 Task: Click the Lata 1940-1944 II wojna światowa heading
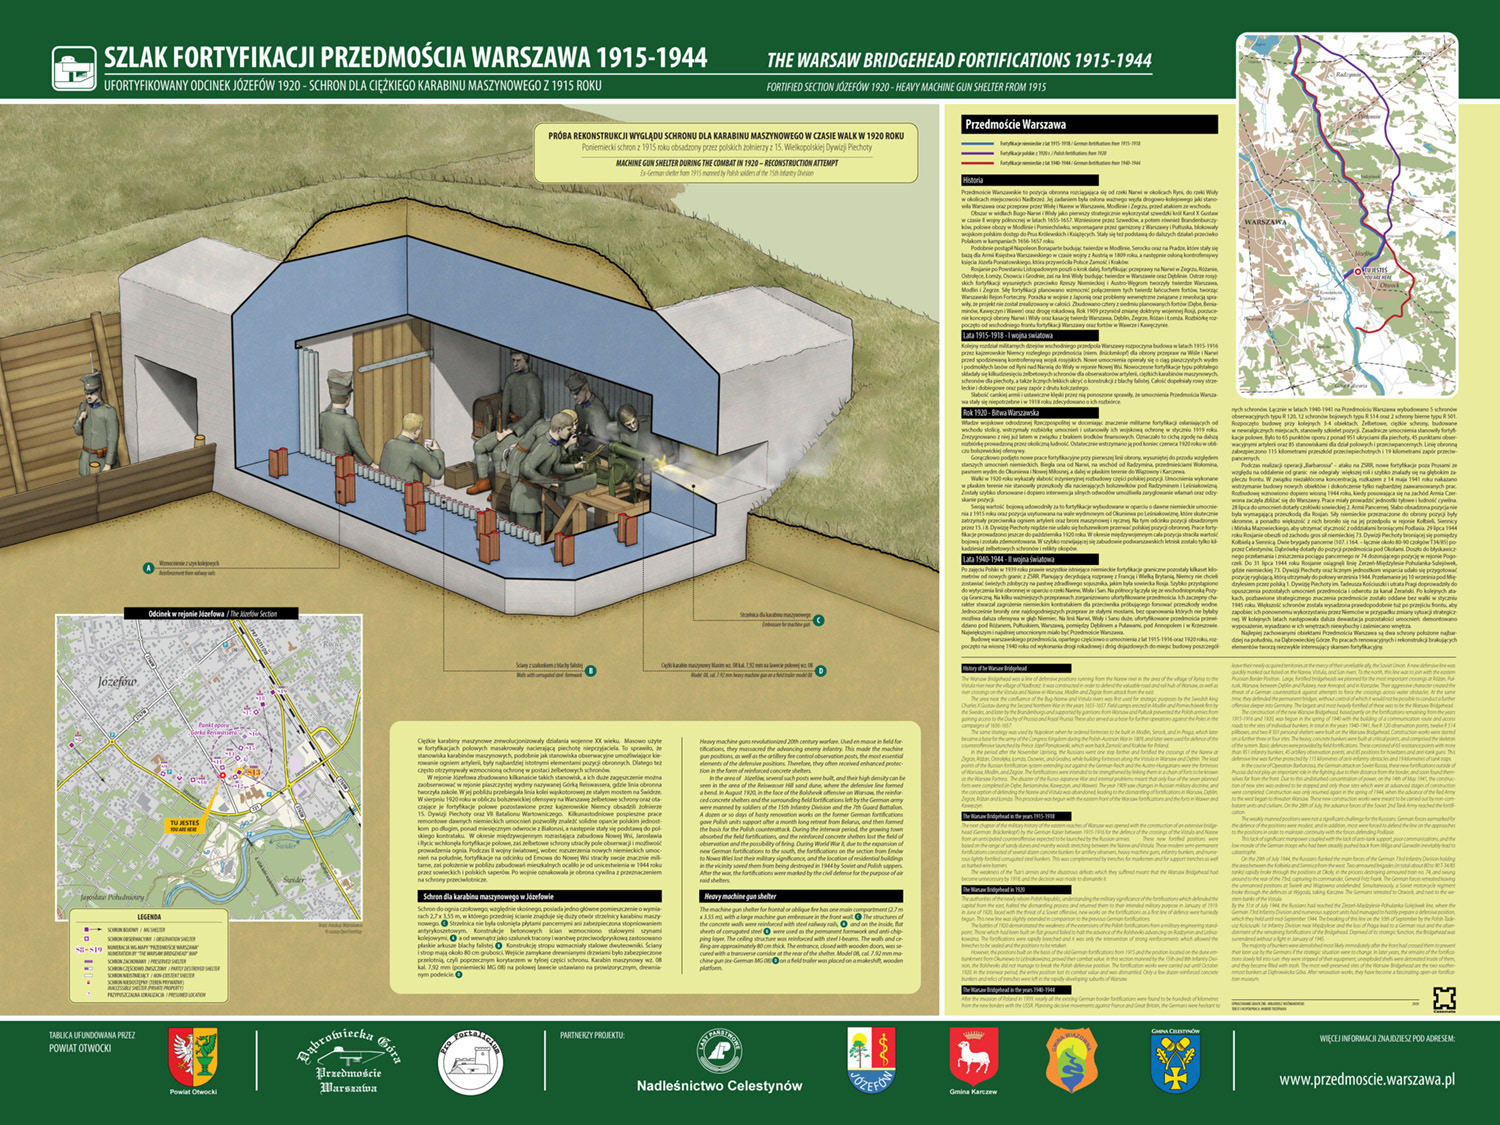click(1030, 560)
